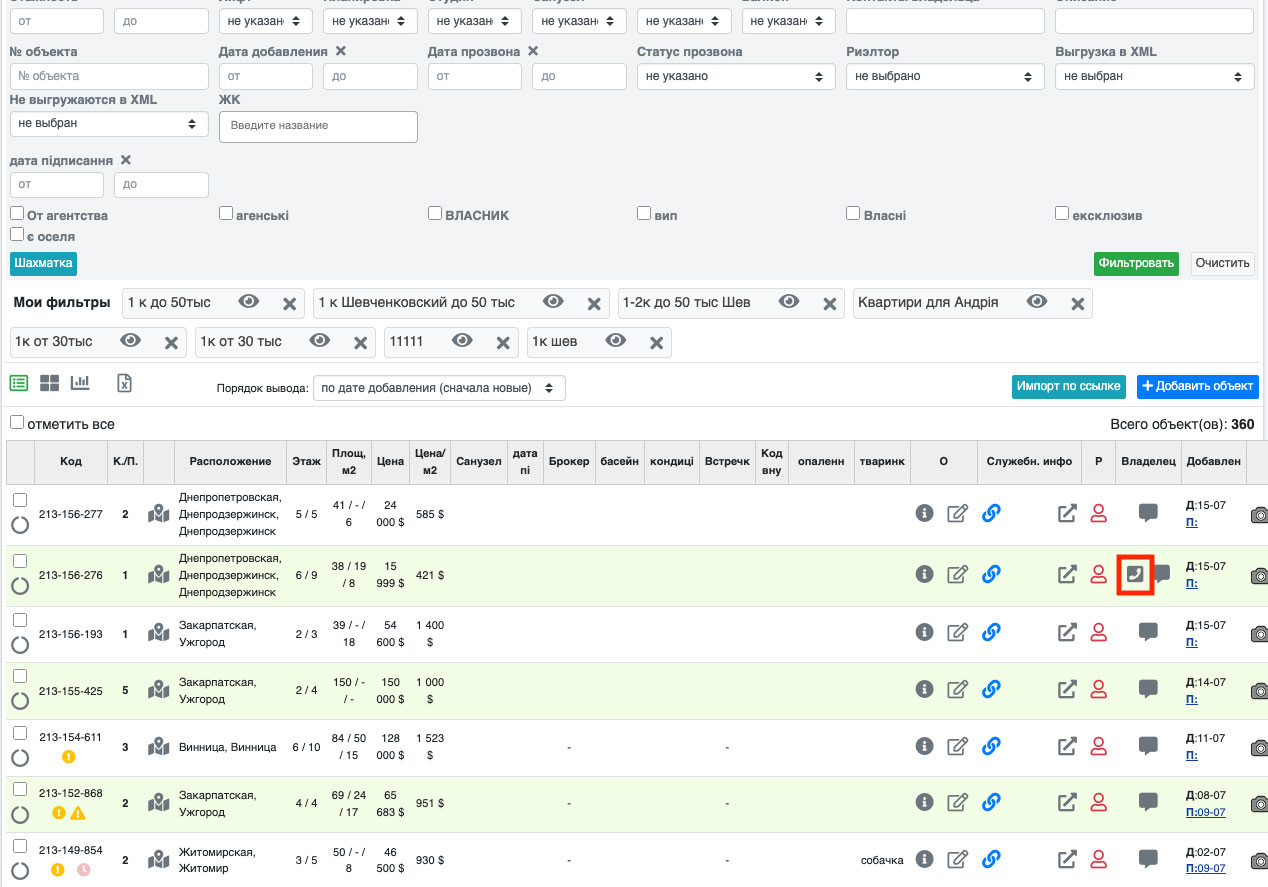Viewport: 1268px width, 887px height.
Task: Click the chain link icon for 213-154-611
Action: pyautogui.click(x=991, y=746)
